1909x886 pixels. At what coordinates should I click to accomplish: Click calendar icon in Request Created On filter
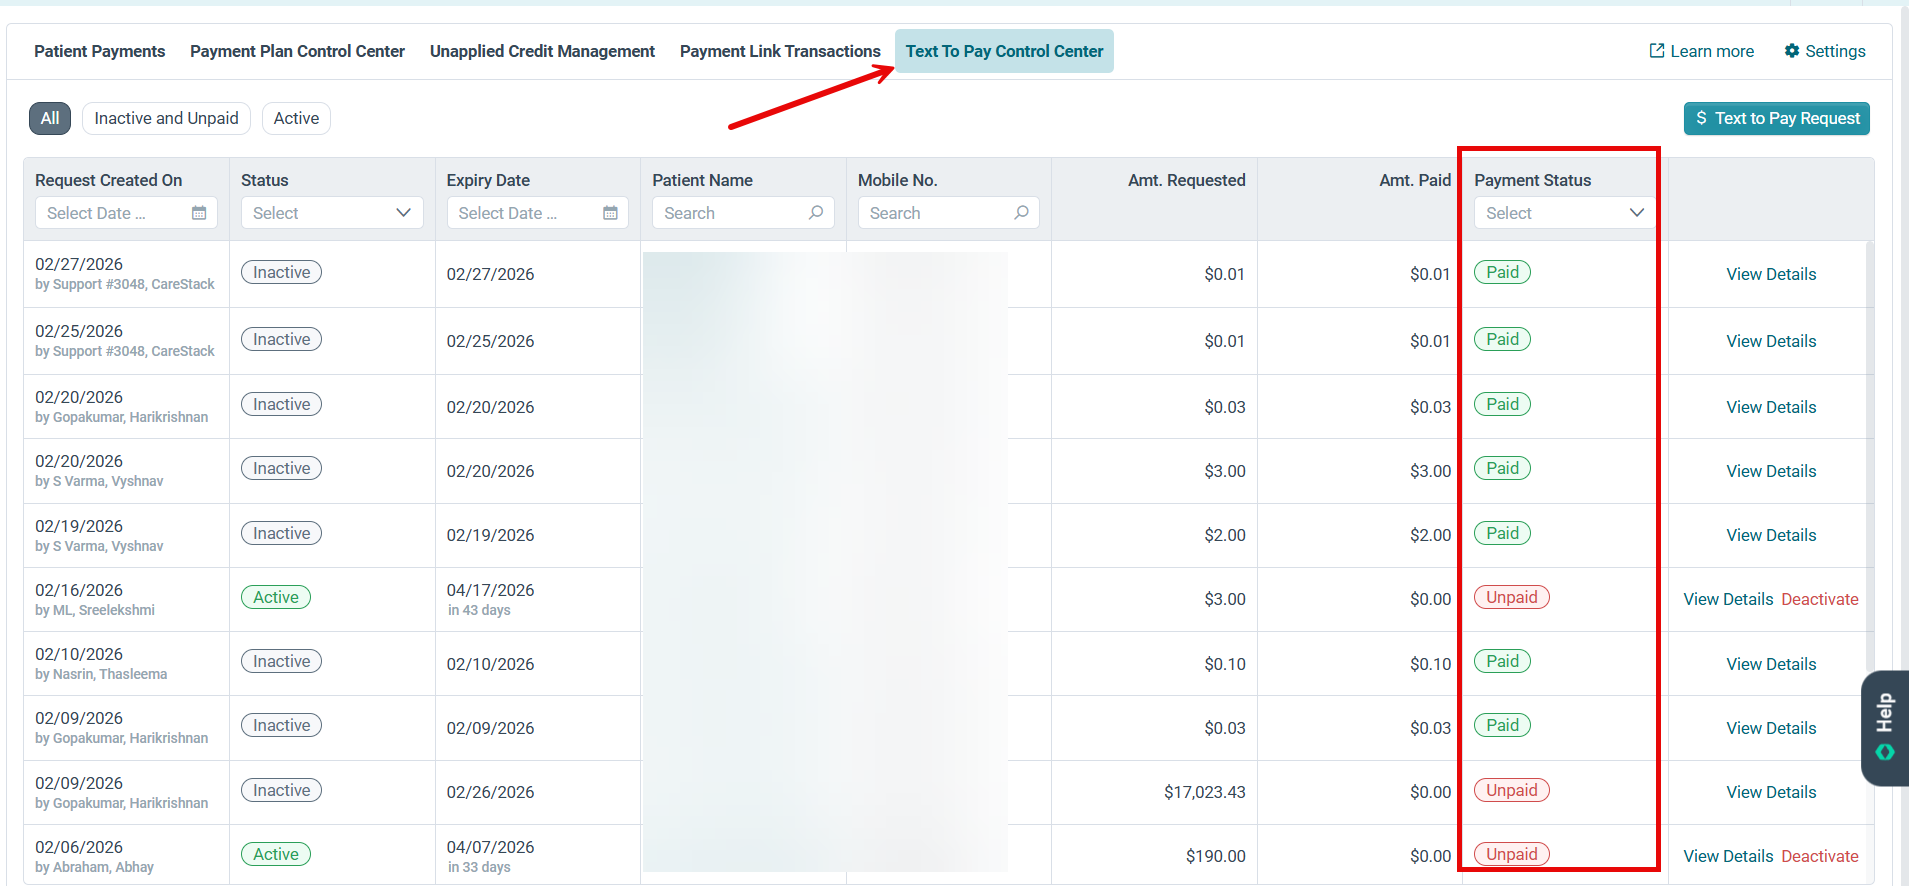coord(199,213)
